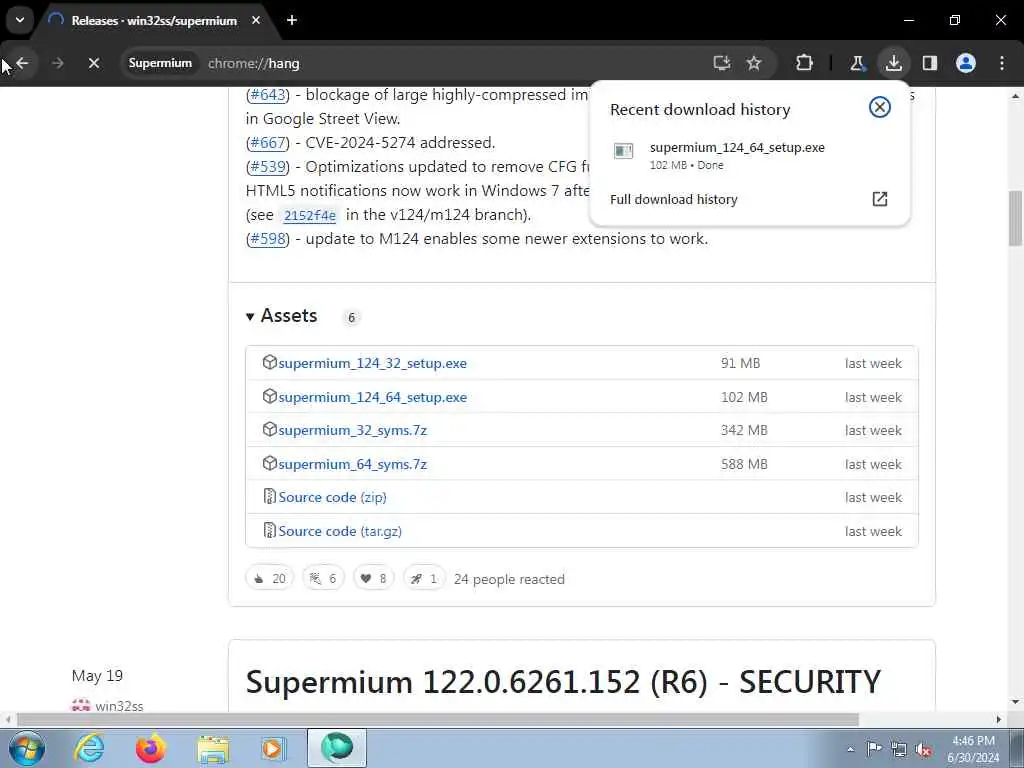The image size is (1024, 768).
Task: Click file icon of the downloaded setup
Action: coord(624,152)
